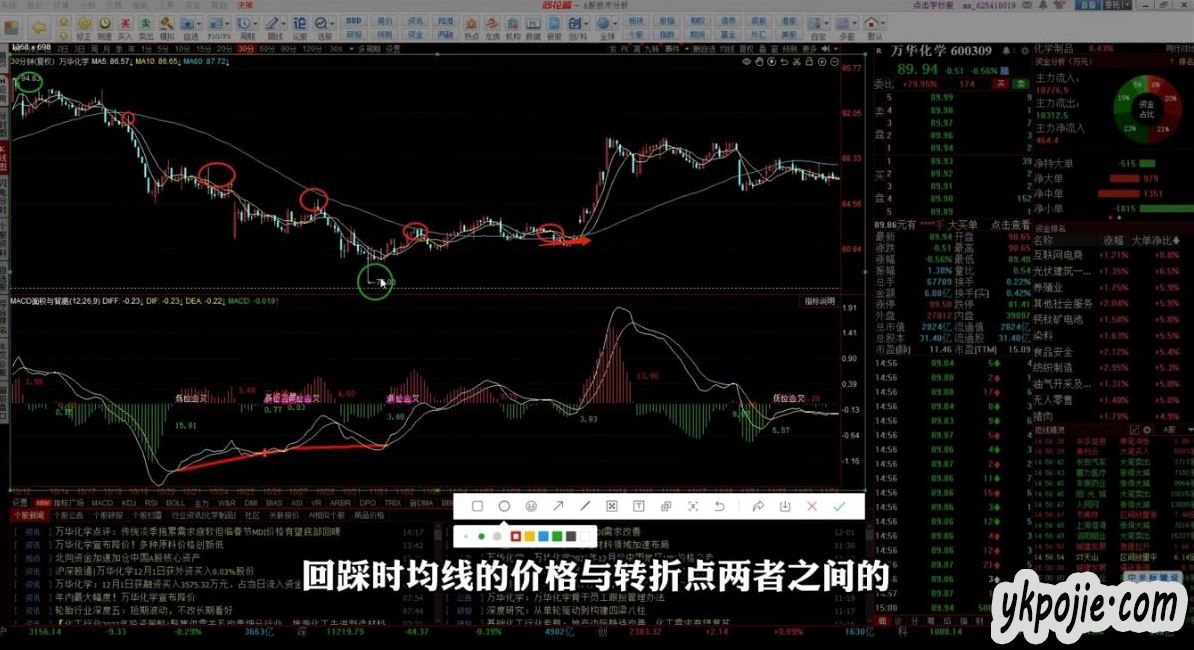Image resolution: width=1194 pixels, height=650 pixels.
Task: Click 点击查看 link in order panel
Action: point(1009,225)
